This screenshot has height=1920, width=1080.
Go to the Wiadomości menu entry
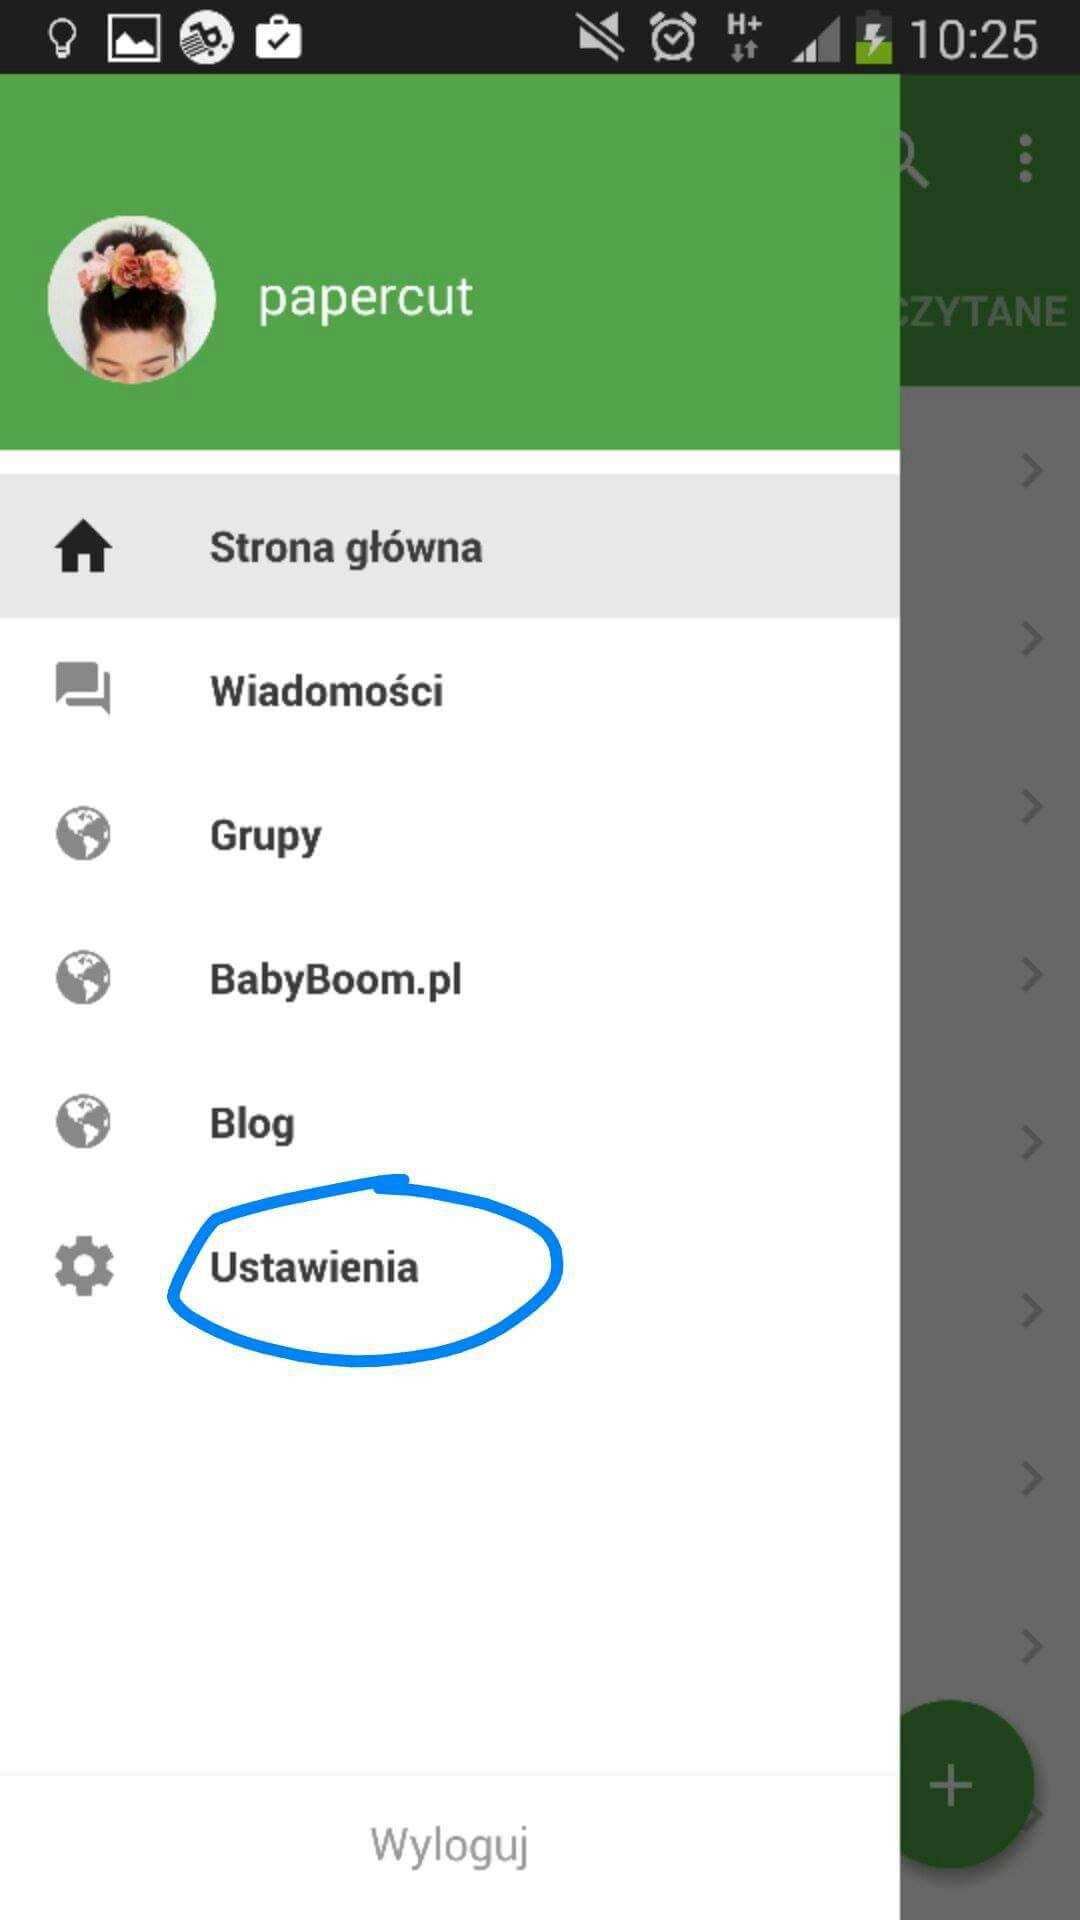[450, 690]
